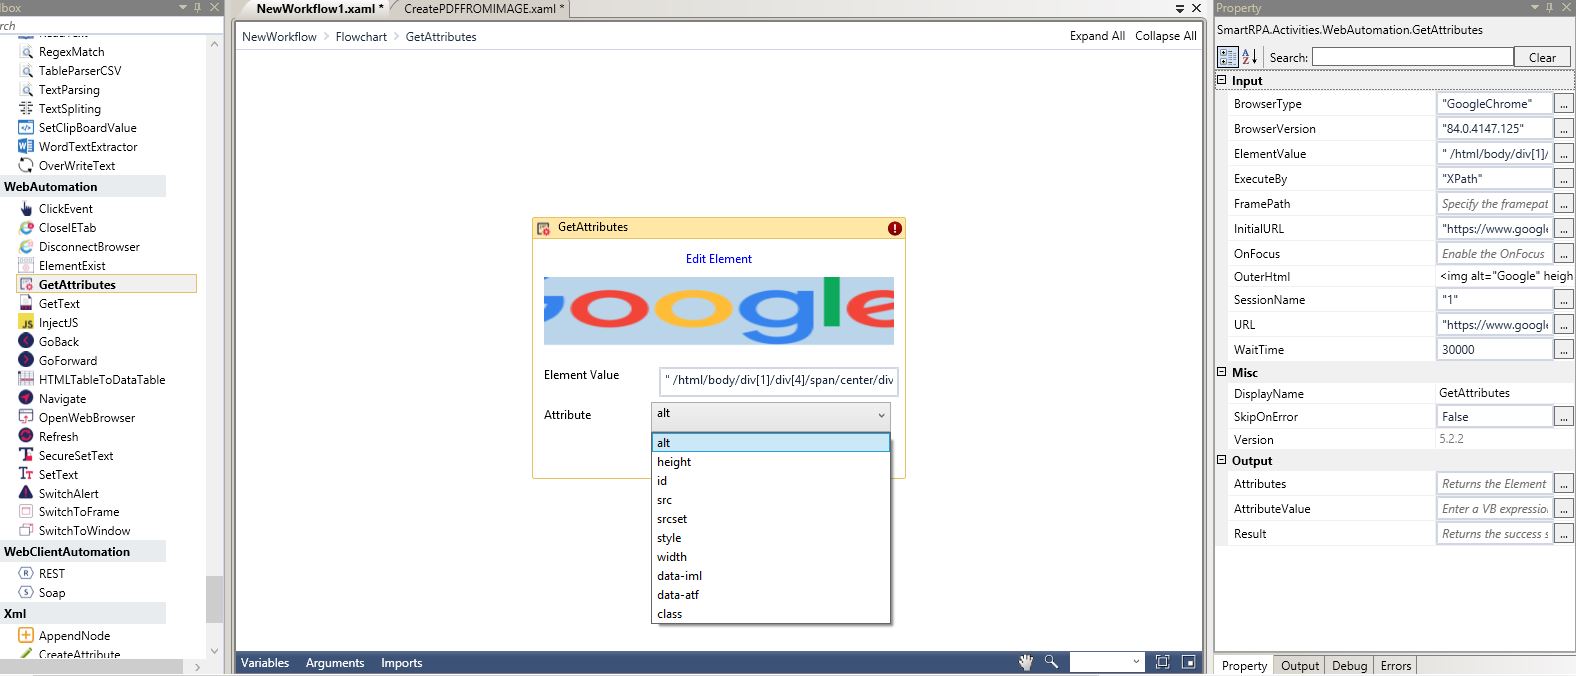Open the Debug tab
1576x676 pixels.
[x=1349, y=666]
